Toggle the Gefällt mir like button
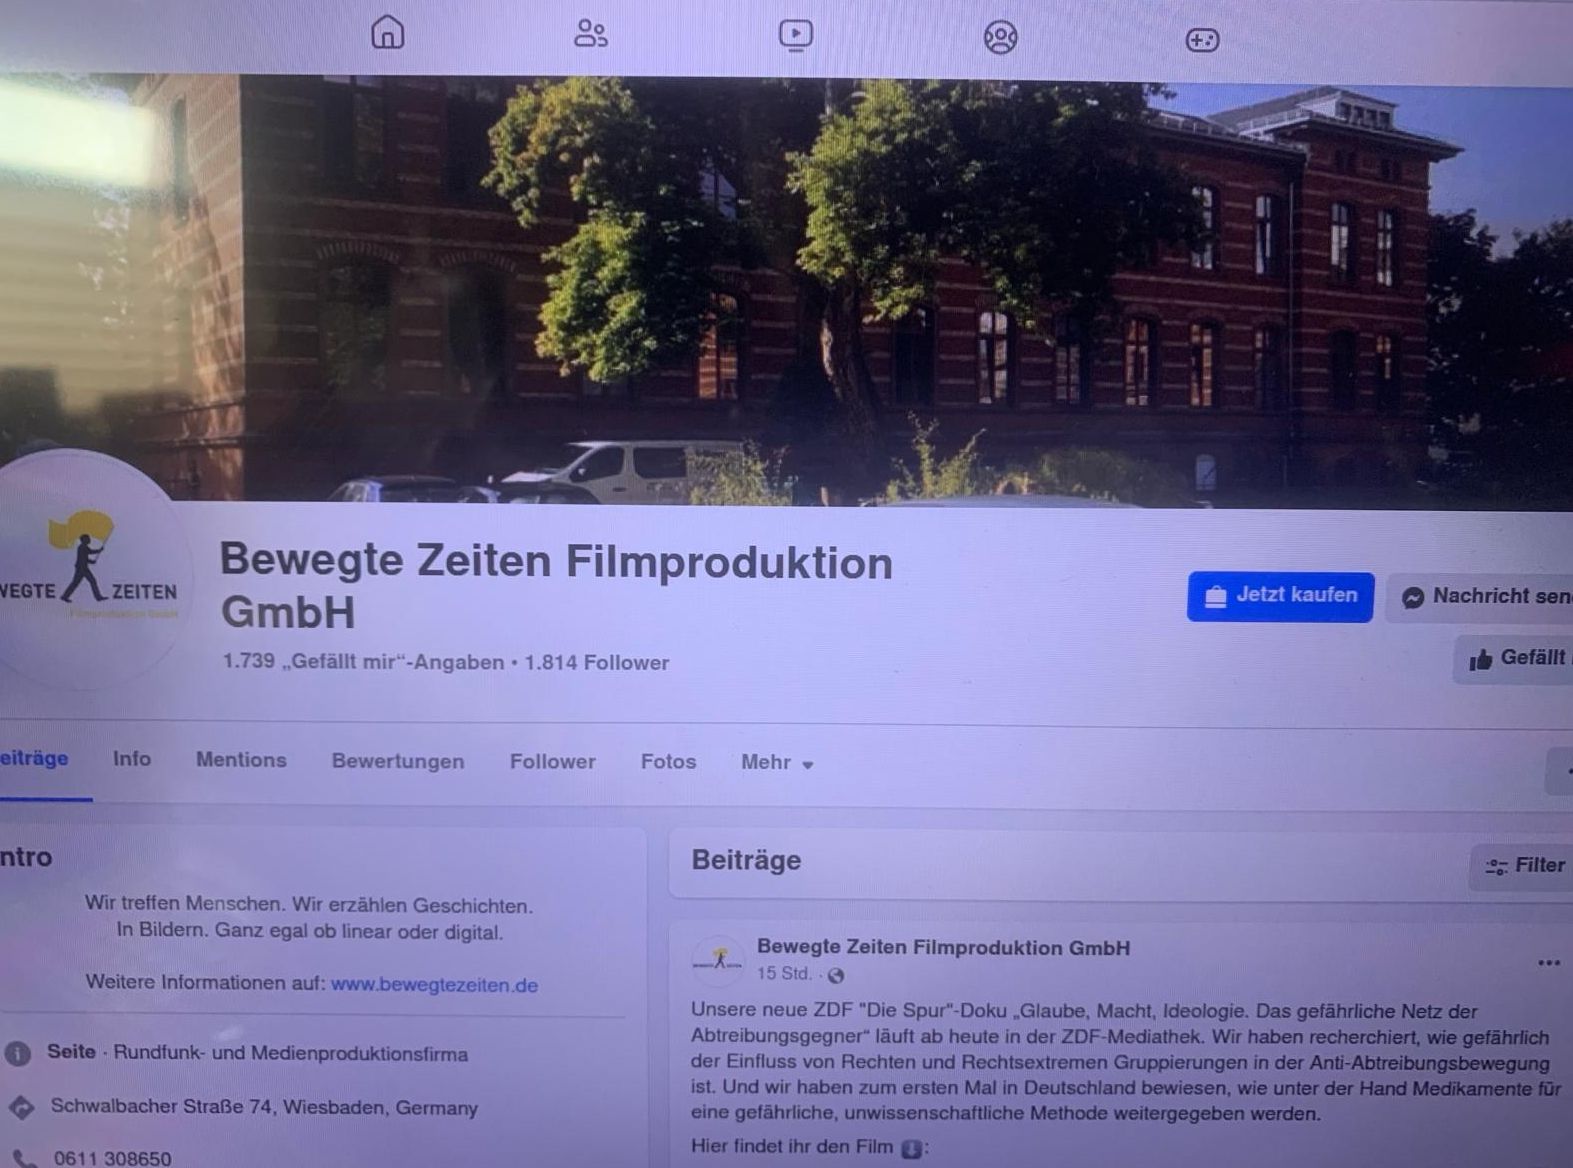This screenshot has width=1573, height=1168. pyautogui.click(x=1515, y=658)
